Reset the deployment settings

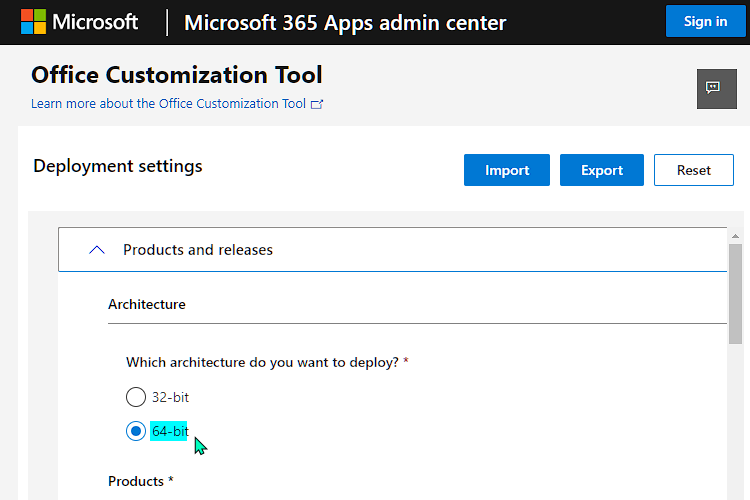pyautogui.click(x=694, y=170)
